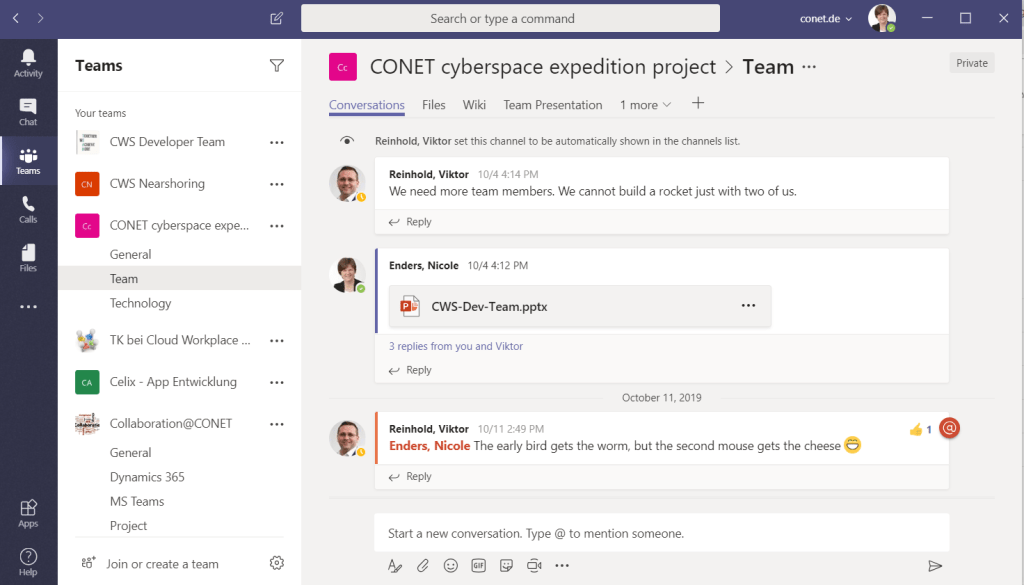This screenshot has height=585, width=1024.
Task: Switch to the Files tab
Action: 433,104
